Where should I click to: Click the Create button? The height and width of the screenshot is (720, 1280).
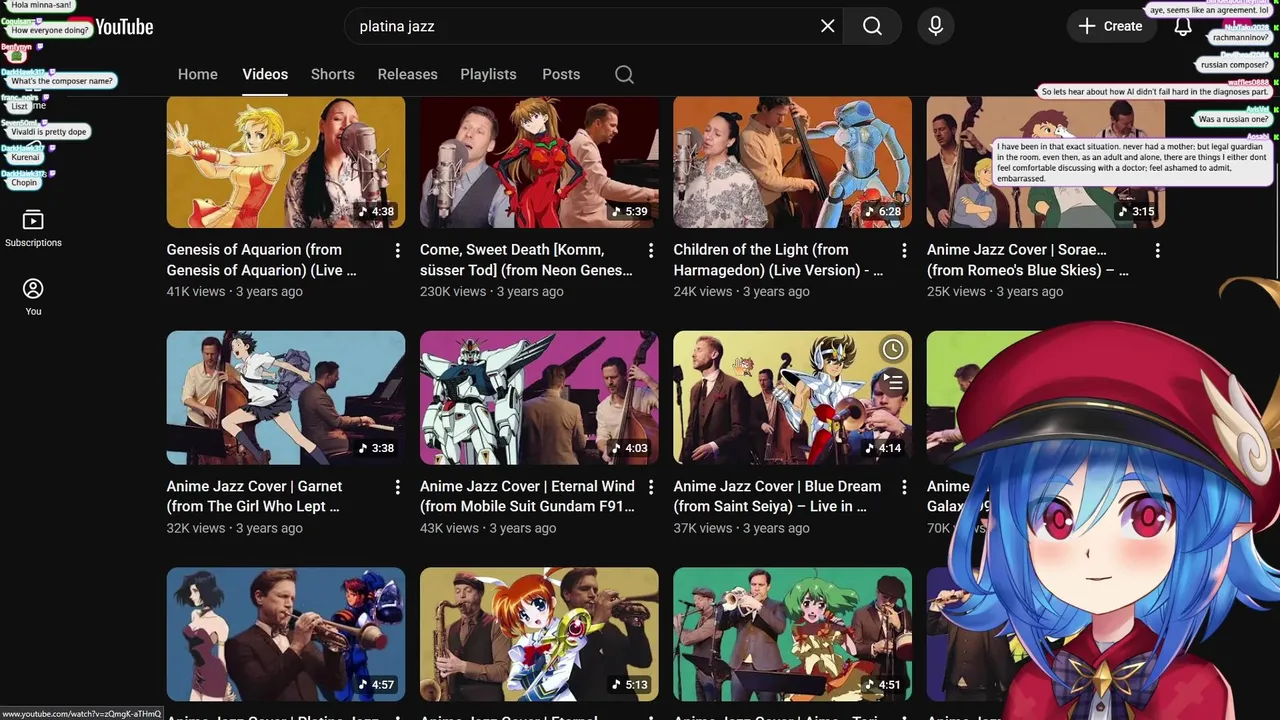(1110, 26)
